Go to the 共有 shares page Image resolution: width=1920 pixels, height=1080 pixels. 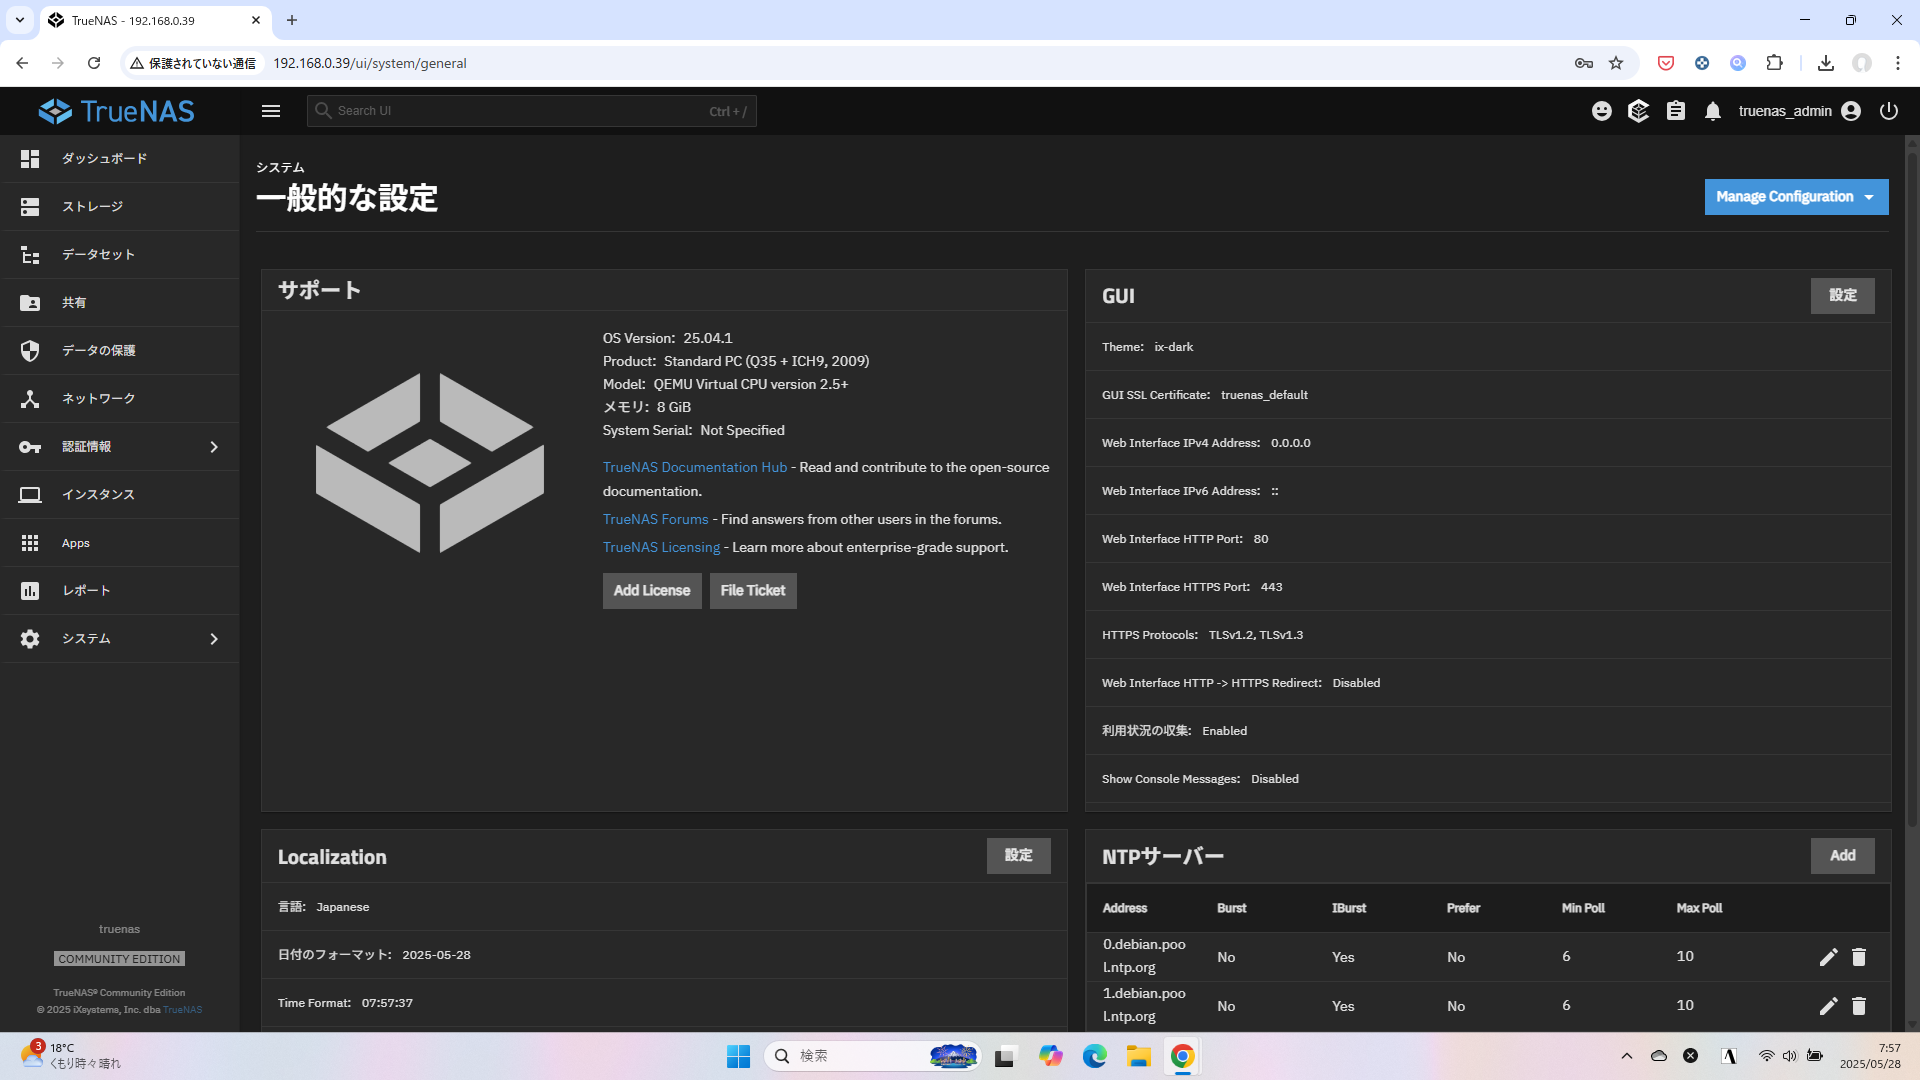[119, 302]
